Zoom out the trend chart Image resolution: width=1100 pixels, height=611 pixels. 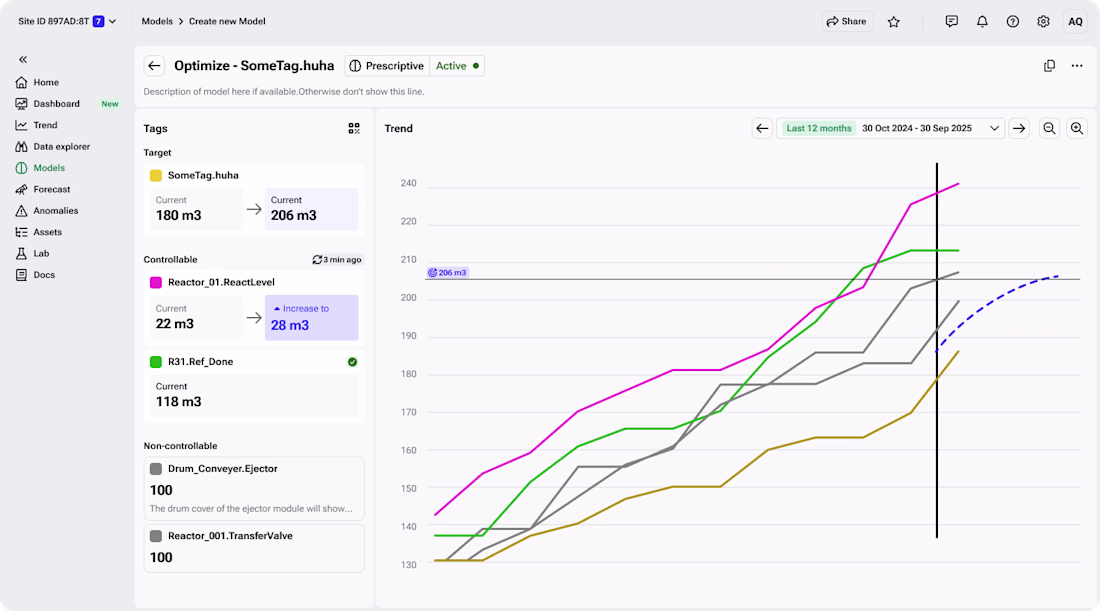(x=1049, y=128)
